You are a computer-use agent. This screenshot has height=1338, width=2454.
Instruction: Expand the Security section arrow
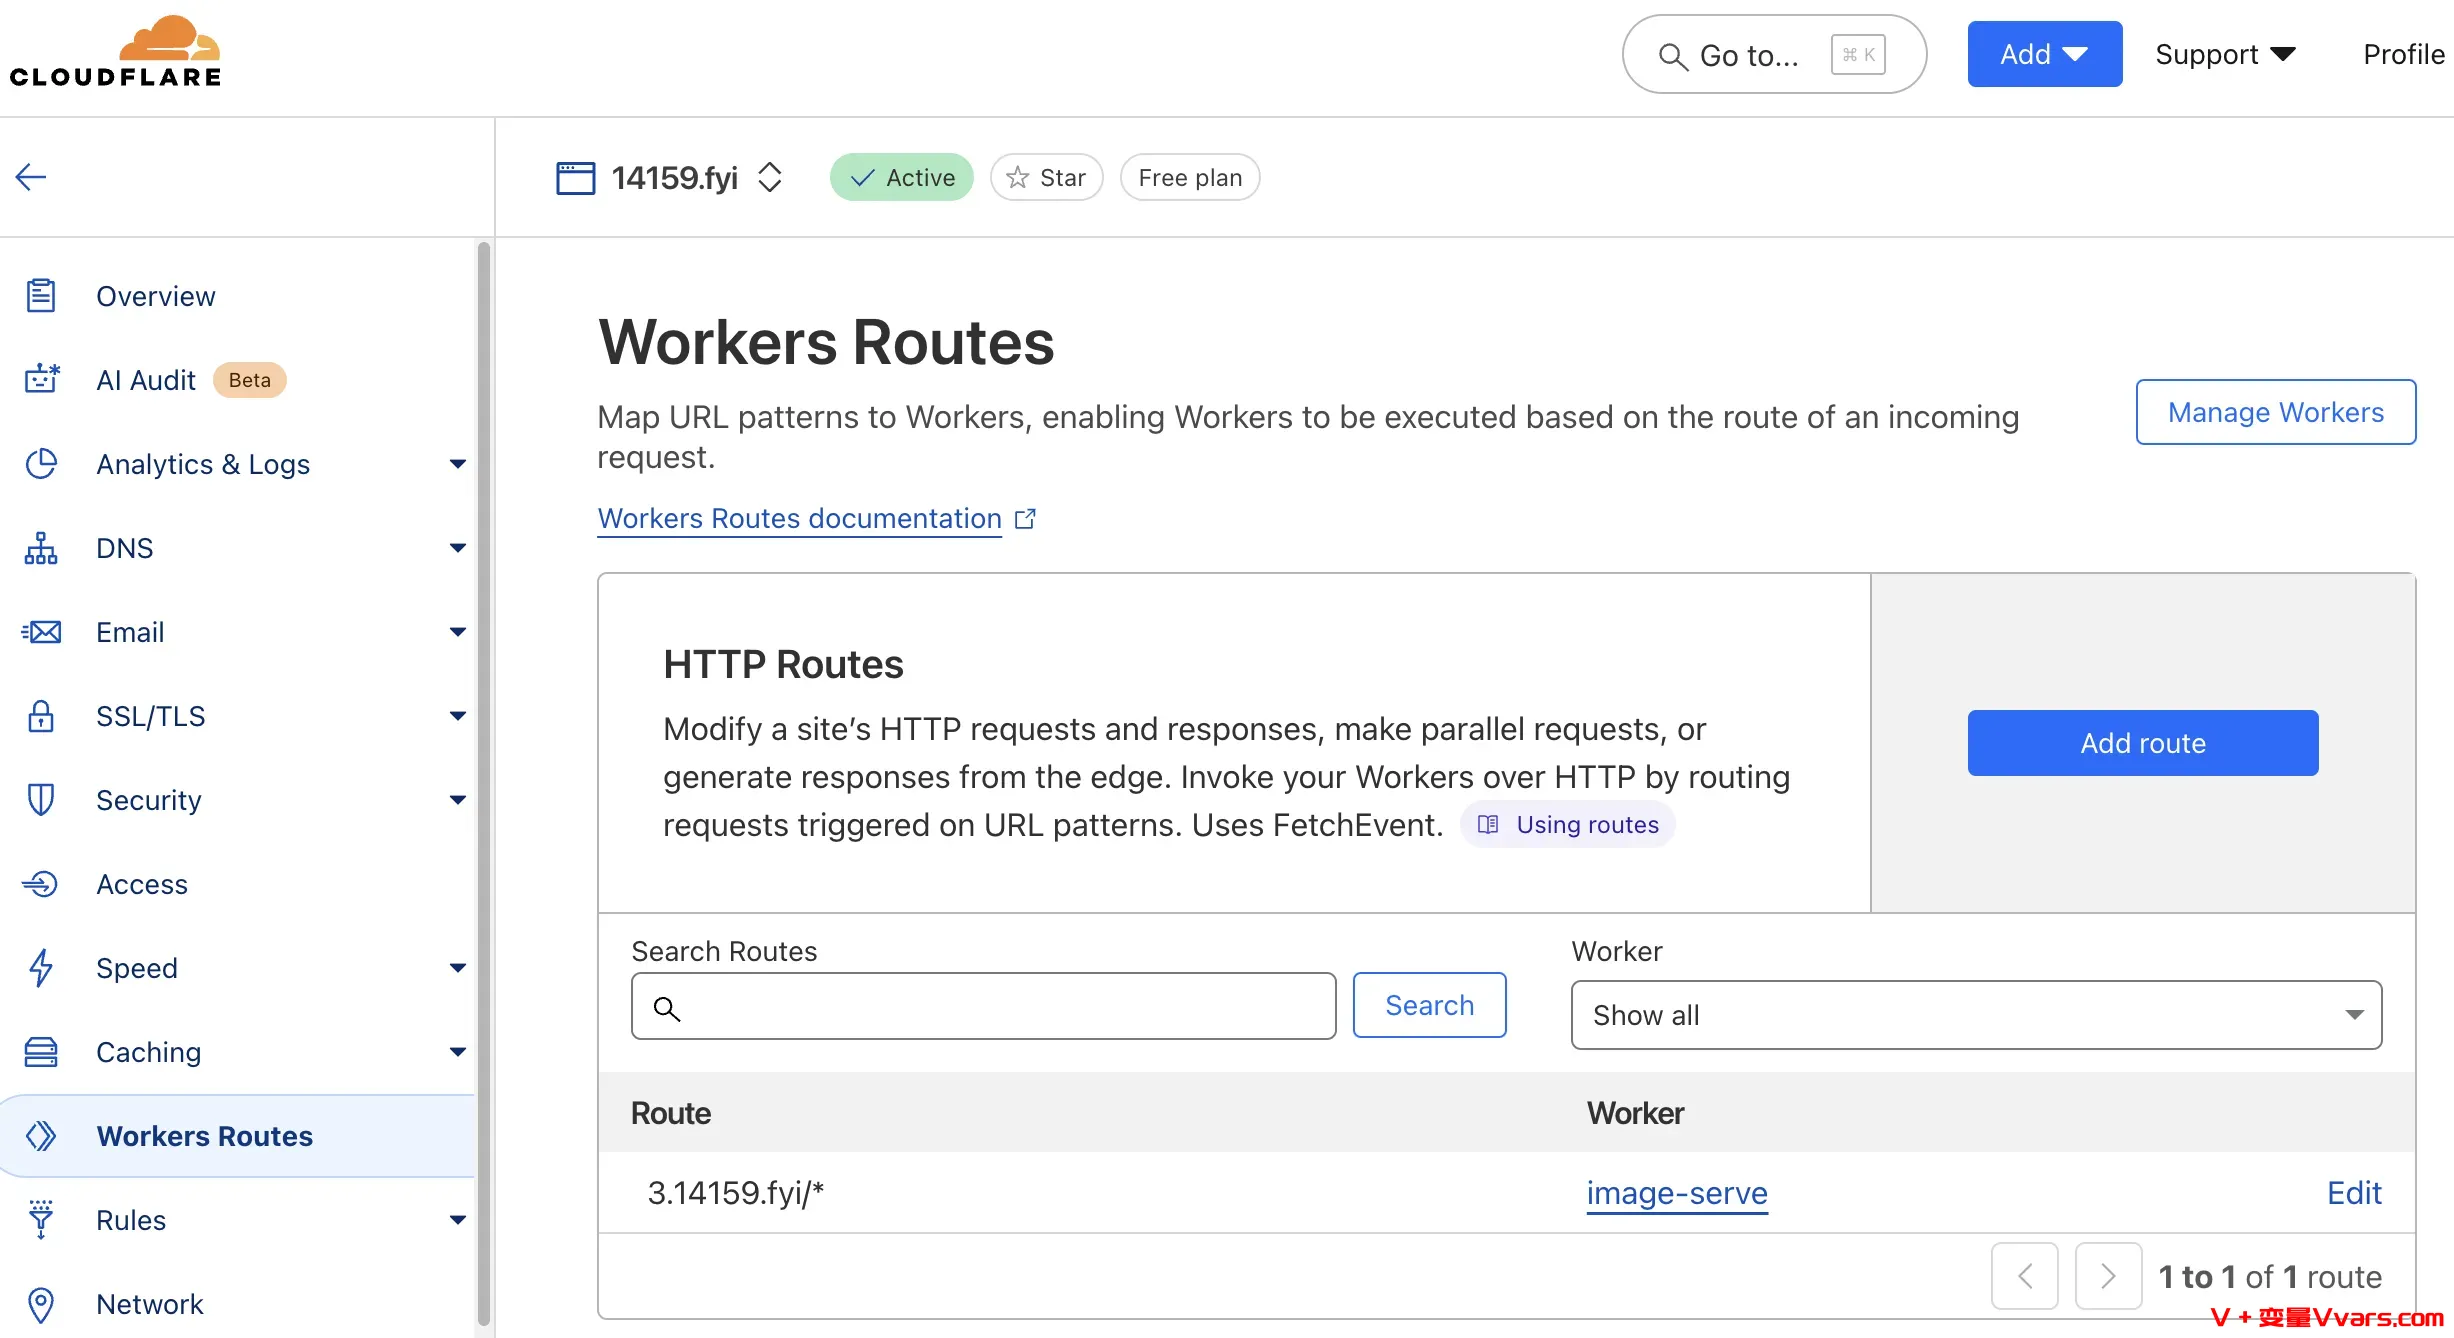click(458, 800)
